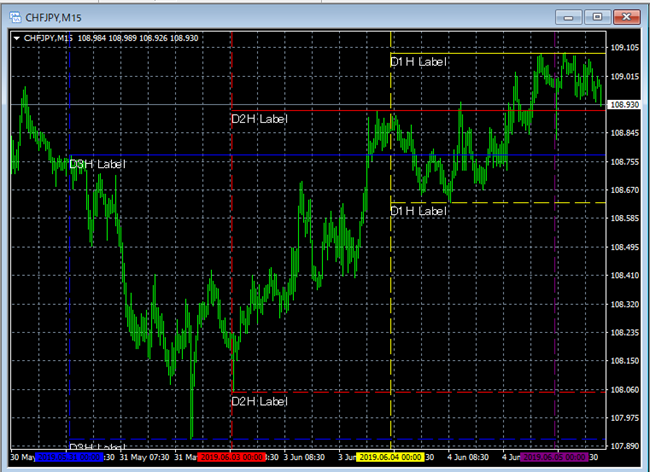650x472 pixels.
Task: Click the 4 Jun 08:30 time axis label
Action: (468, 457)
